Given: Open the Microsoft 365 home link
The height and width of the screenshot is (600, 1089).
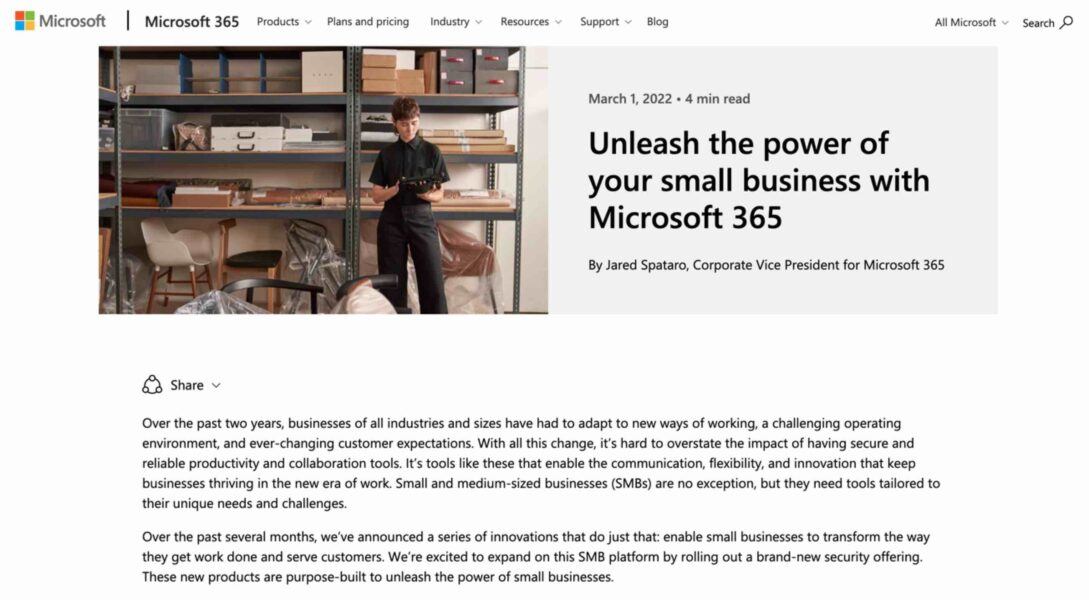Looking at the screenshot, I should click(192, 21).
